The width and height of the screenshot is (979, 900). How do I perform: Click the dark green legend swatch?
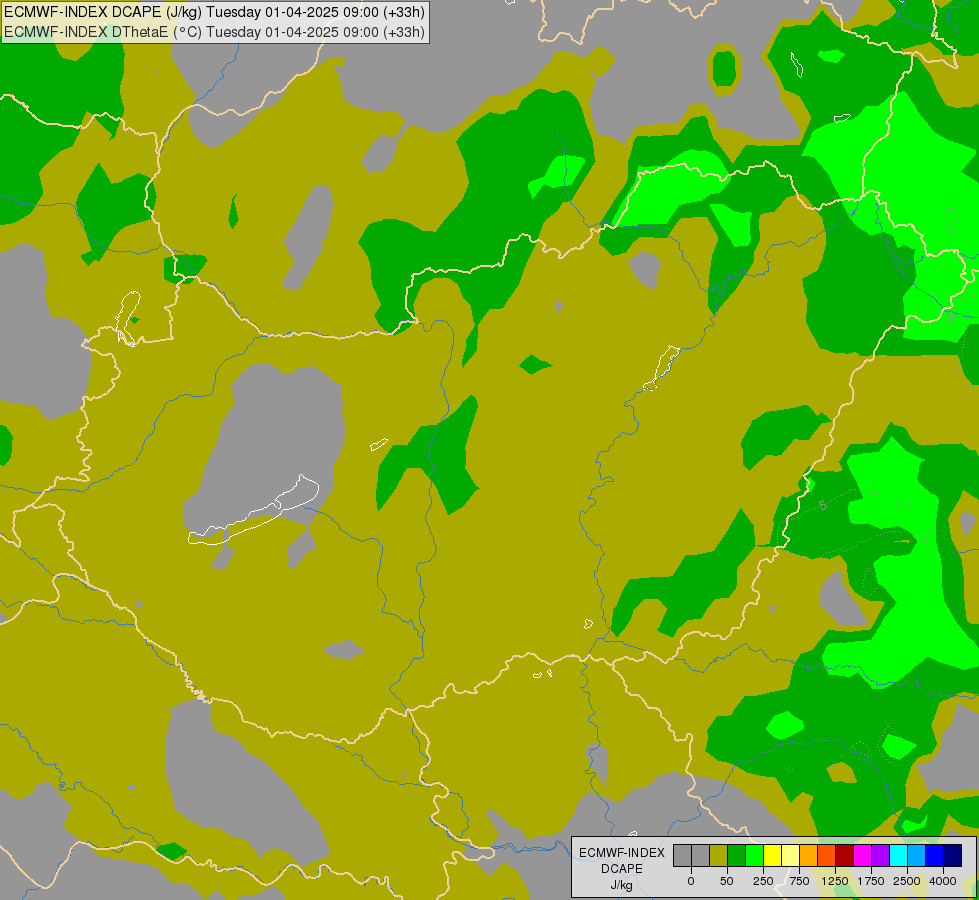tap(737, 856)
